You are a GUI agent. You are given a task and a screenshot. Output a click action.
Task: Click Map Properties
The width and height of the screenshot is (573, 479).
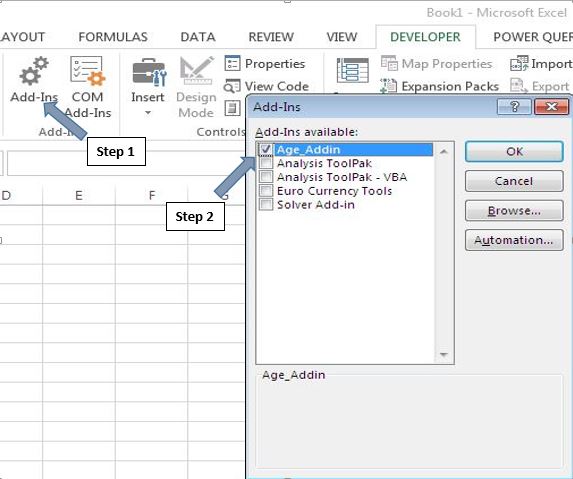pyautogui.click(x=436, y=64)
